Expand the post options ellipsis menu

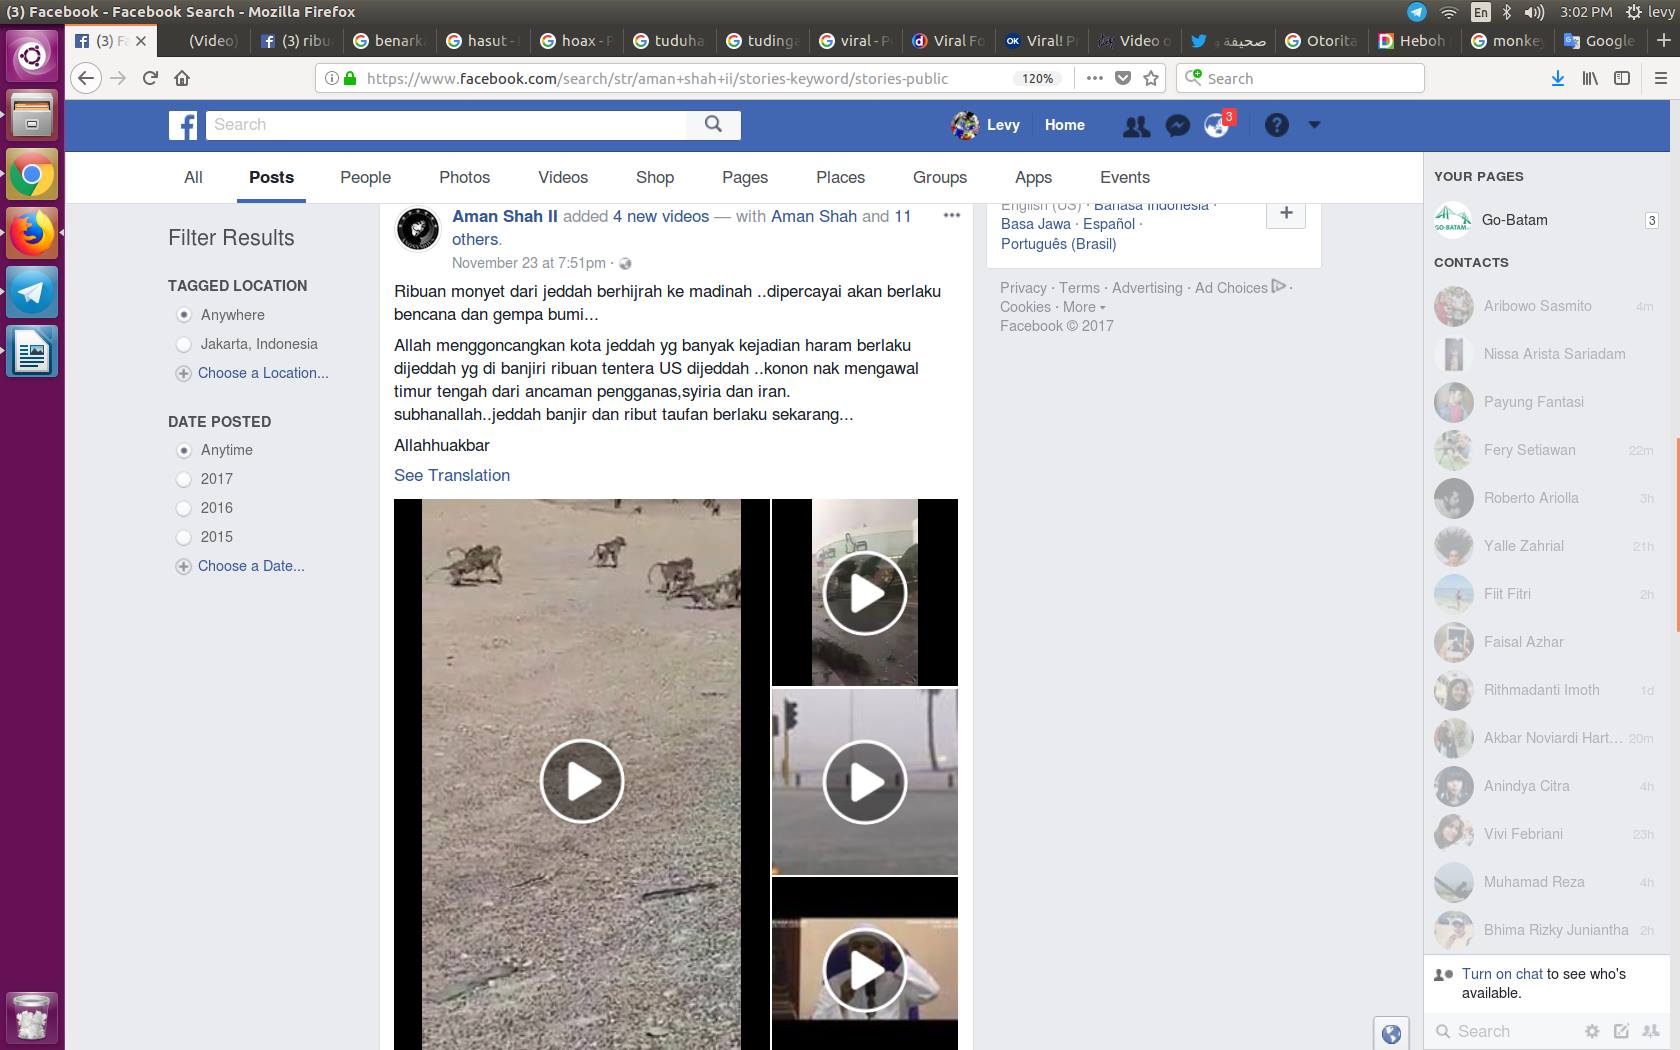click(951, 215)
